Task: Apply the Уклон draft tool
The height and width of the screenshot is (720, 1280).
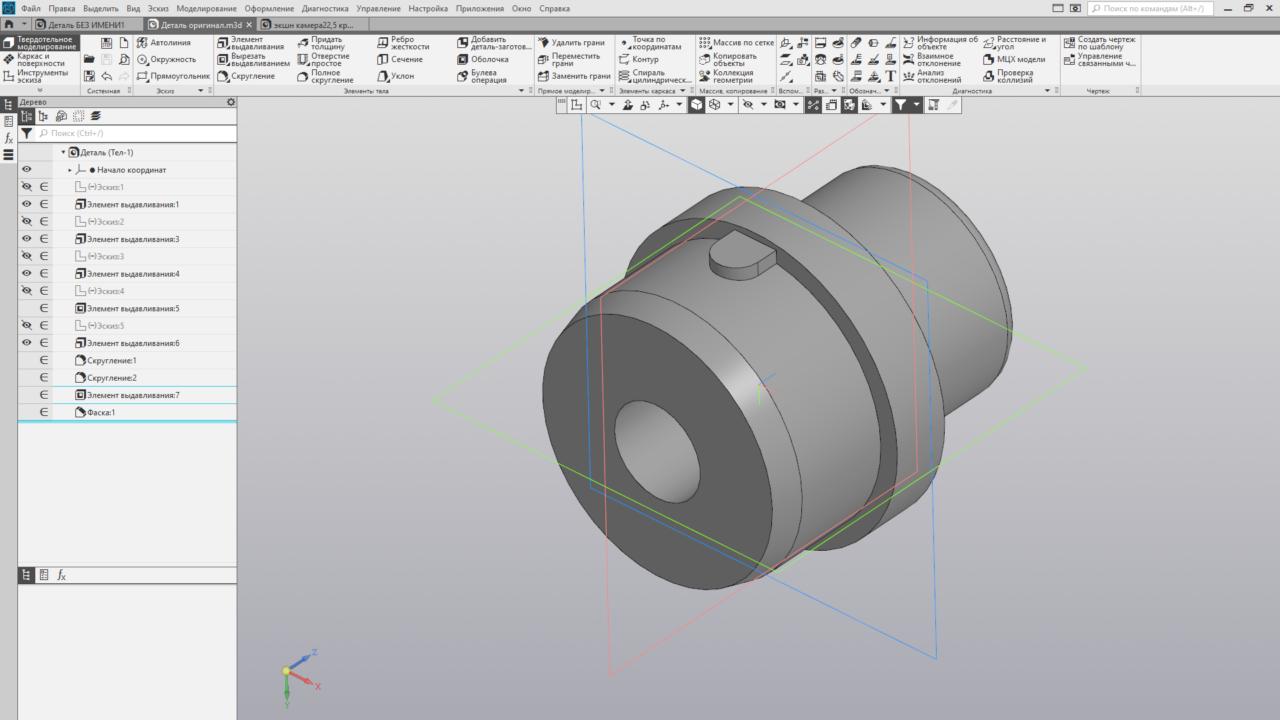Action: pyautogui.click(x=395, y=76)
